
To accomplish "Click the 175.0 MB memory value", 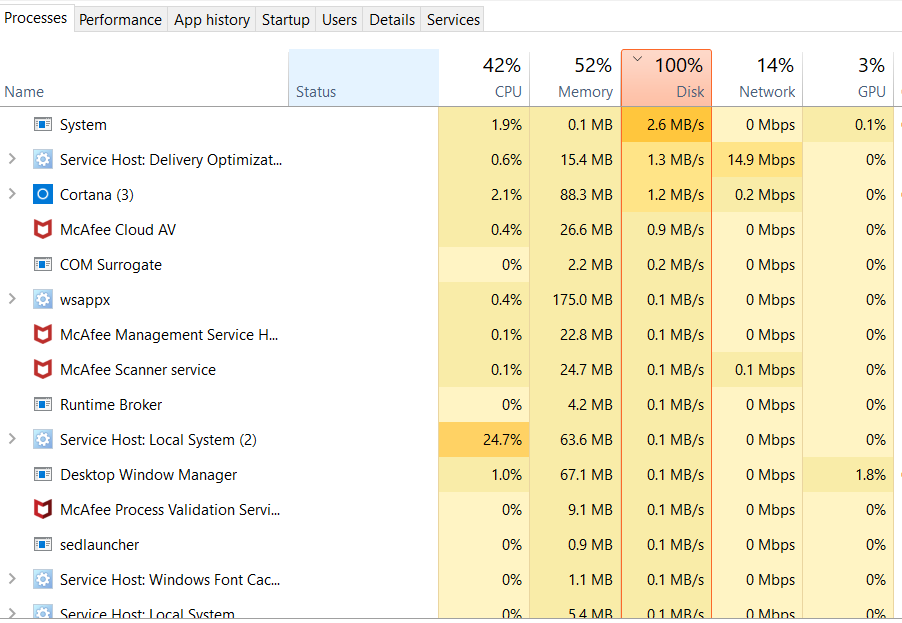I will (575, 300).
